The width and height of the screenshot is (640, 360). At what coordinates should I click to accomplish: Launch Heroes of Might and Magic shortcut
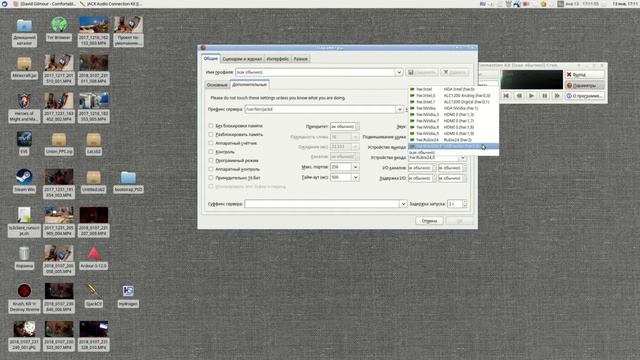(24, 107)
